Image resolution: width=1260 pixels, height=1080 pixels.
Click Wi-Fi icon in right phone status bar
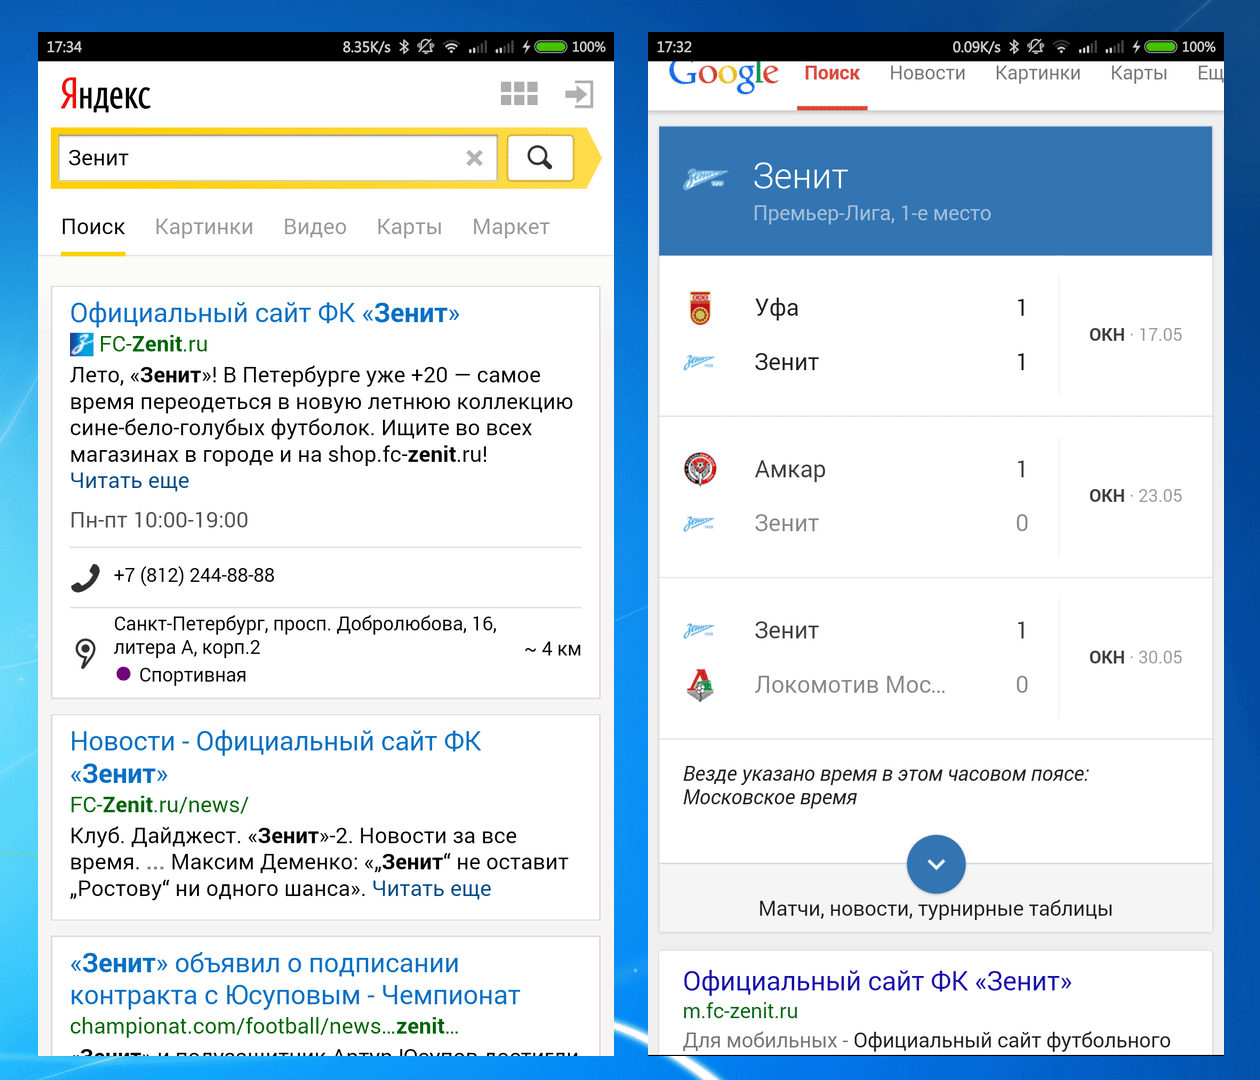click(1061, 46)
